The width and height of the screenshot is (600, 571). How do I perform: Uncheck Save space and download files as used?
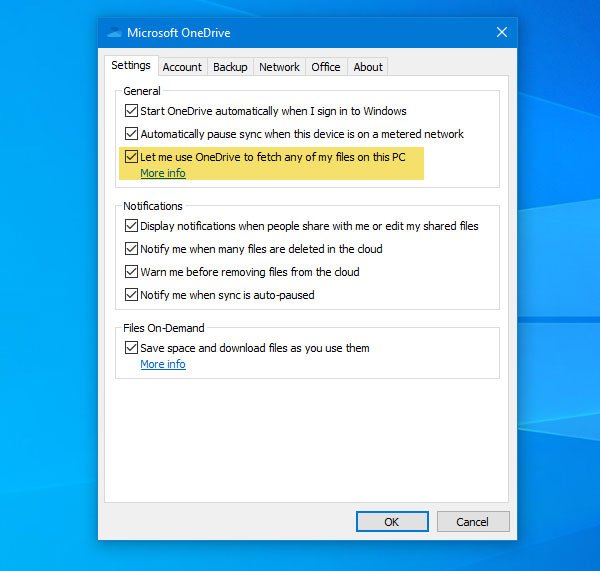pos(131,348)
